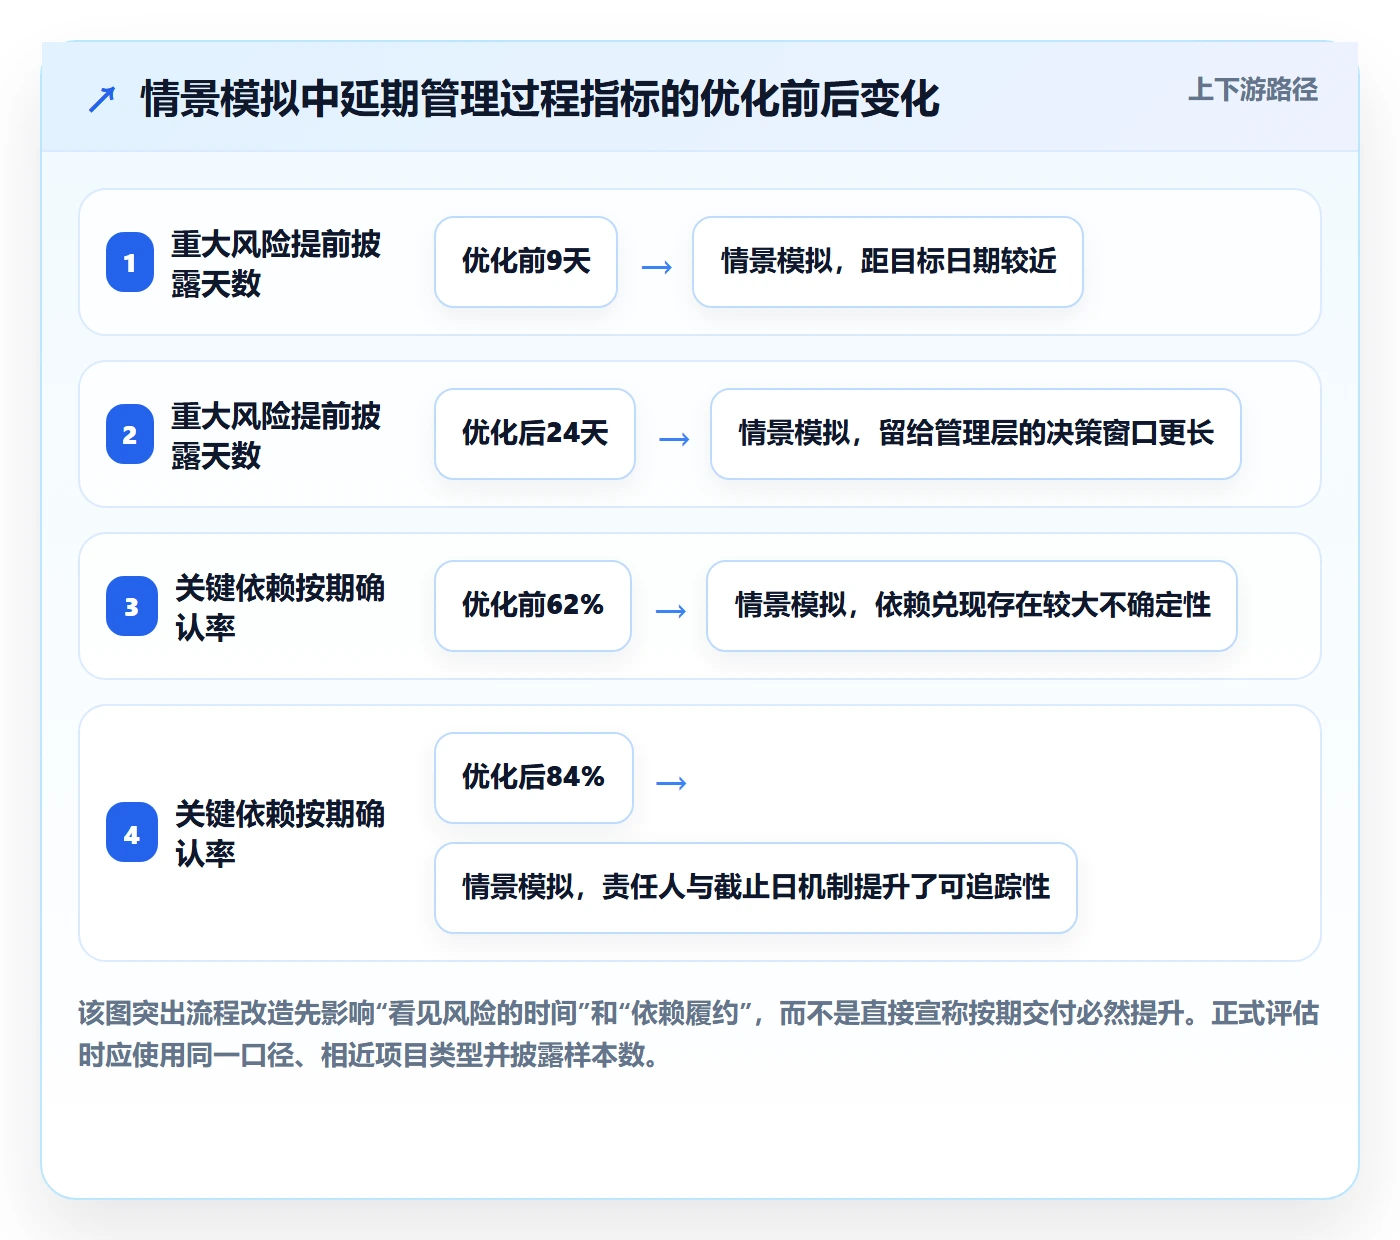
Task: Click the 责任人与截止日机制提升了可追踪性 box
Action: click(x=756, y=888)
